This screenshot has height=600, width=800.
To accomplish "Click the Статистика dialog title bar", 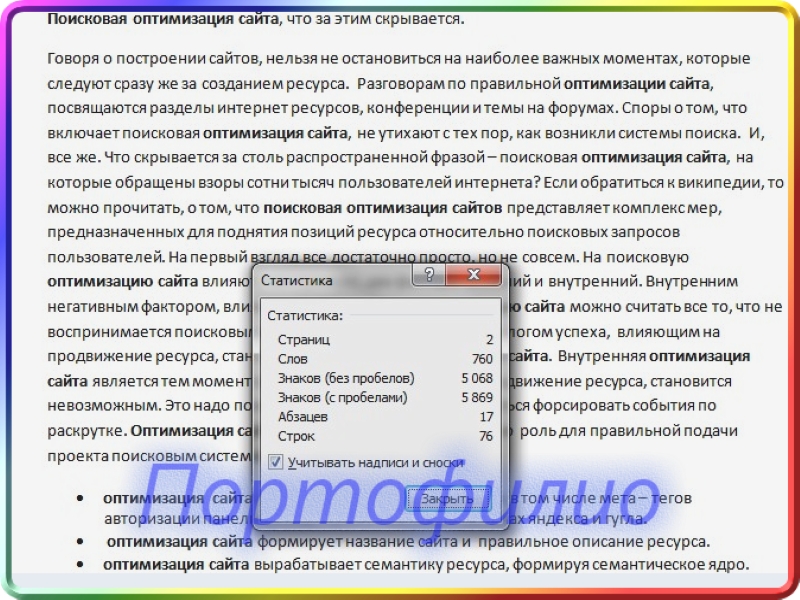I will [334, 280].
